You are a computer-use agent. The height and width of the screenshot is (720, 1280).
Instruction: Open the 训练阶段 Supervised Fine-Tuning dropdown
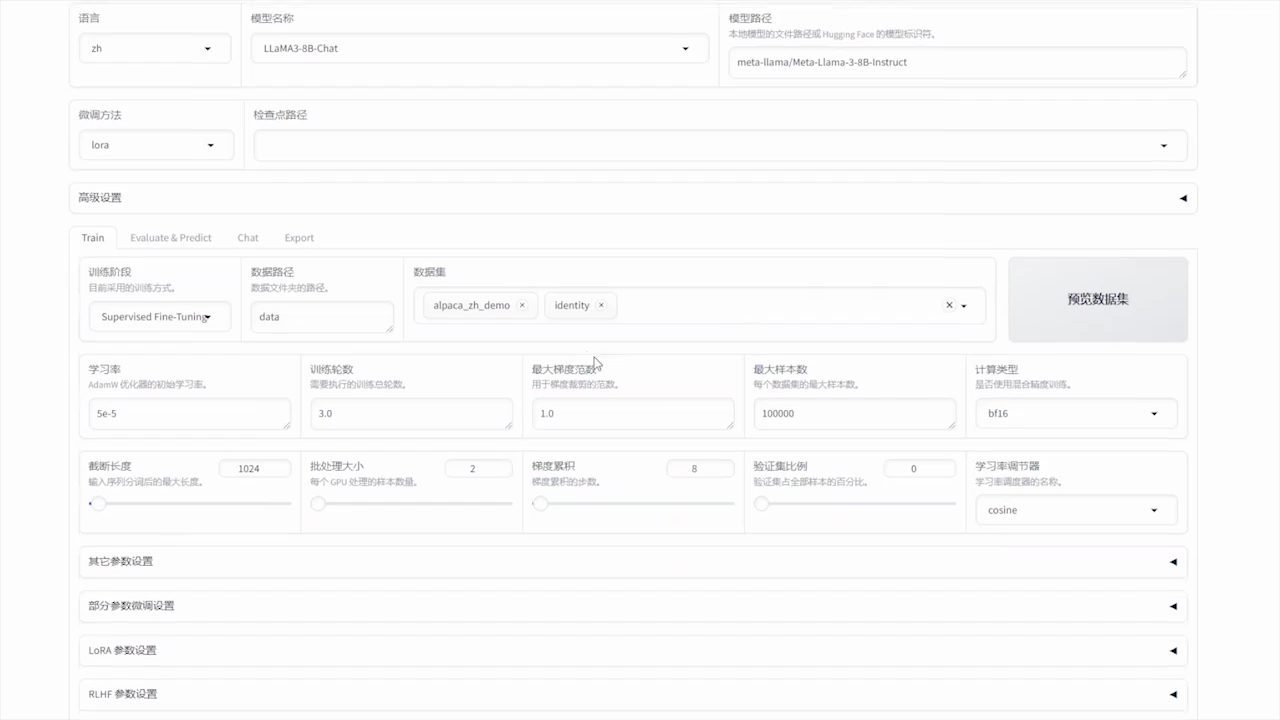click(x=160, y=317)
